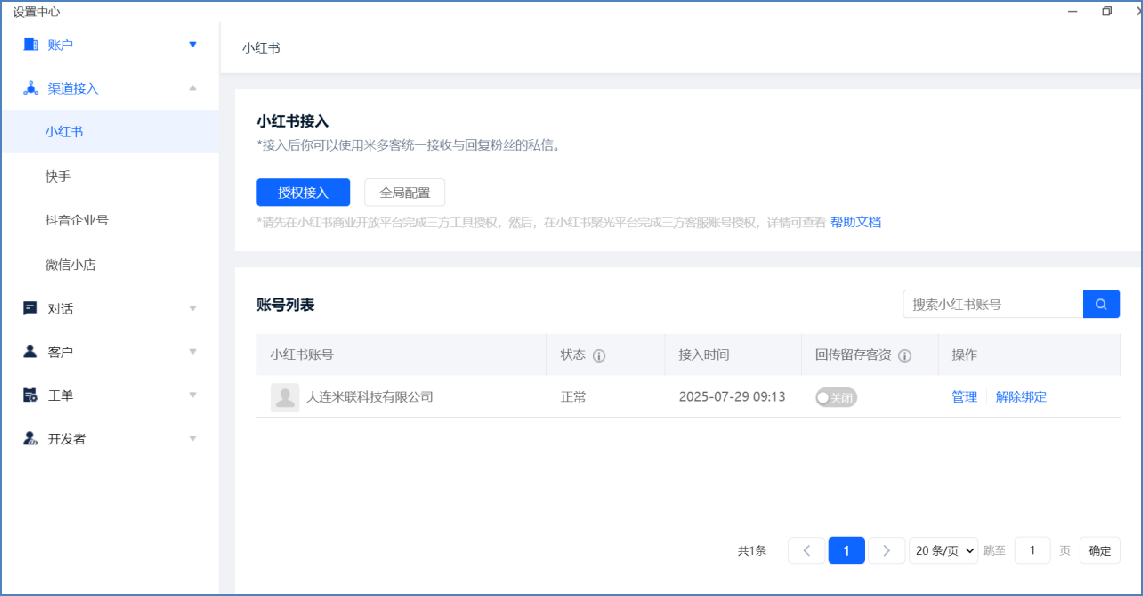The image size is (1143, 596).
Task: Open 微信小店 channel menu item
Action: click(x=70, y=265)
